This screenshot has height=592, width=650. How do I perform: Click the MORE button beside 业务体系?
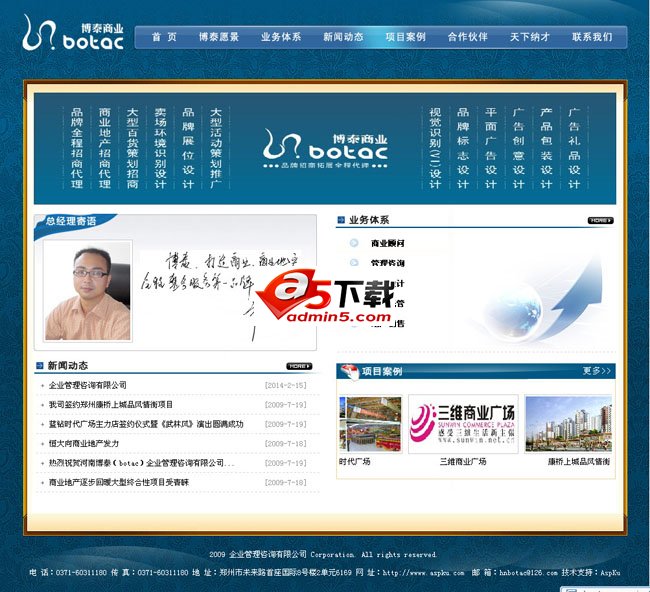(x=600, y=220)
